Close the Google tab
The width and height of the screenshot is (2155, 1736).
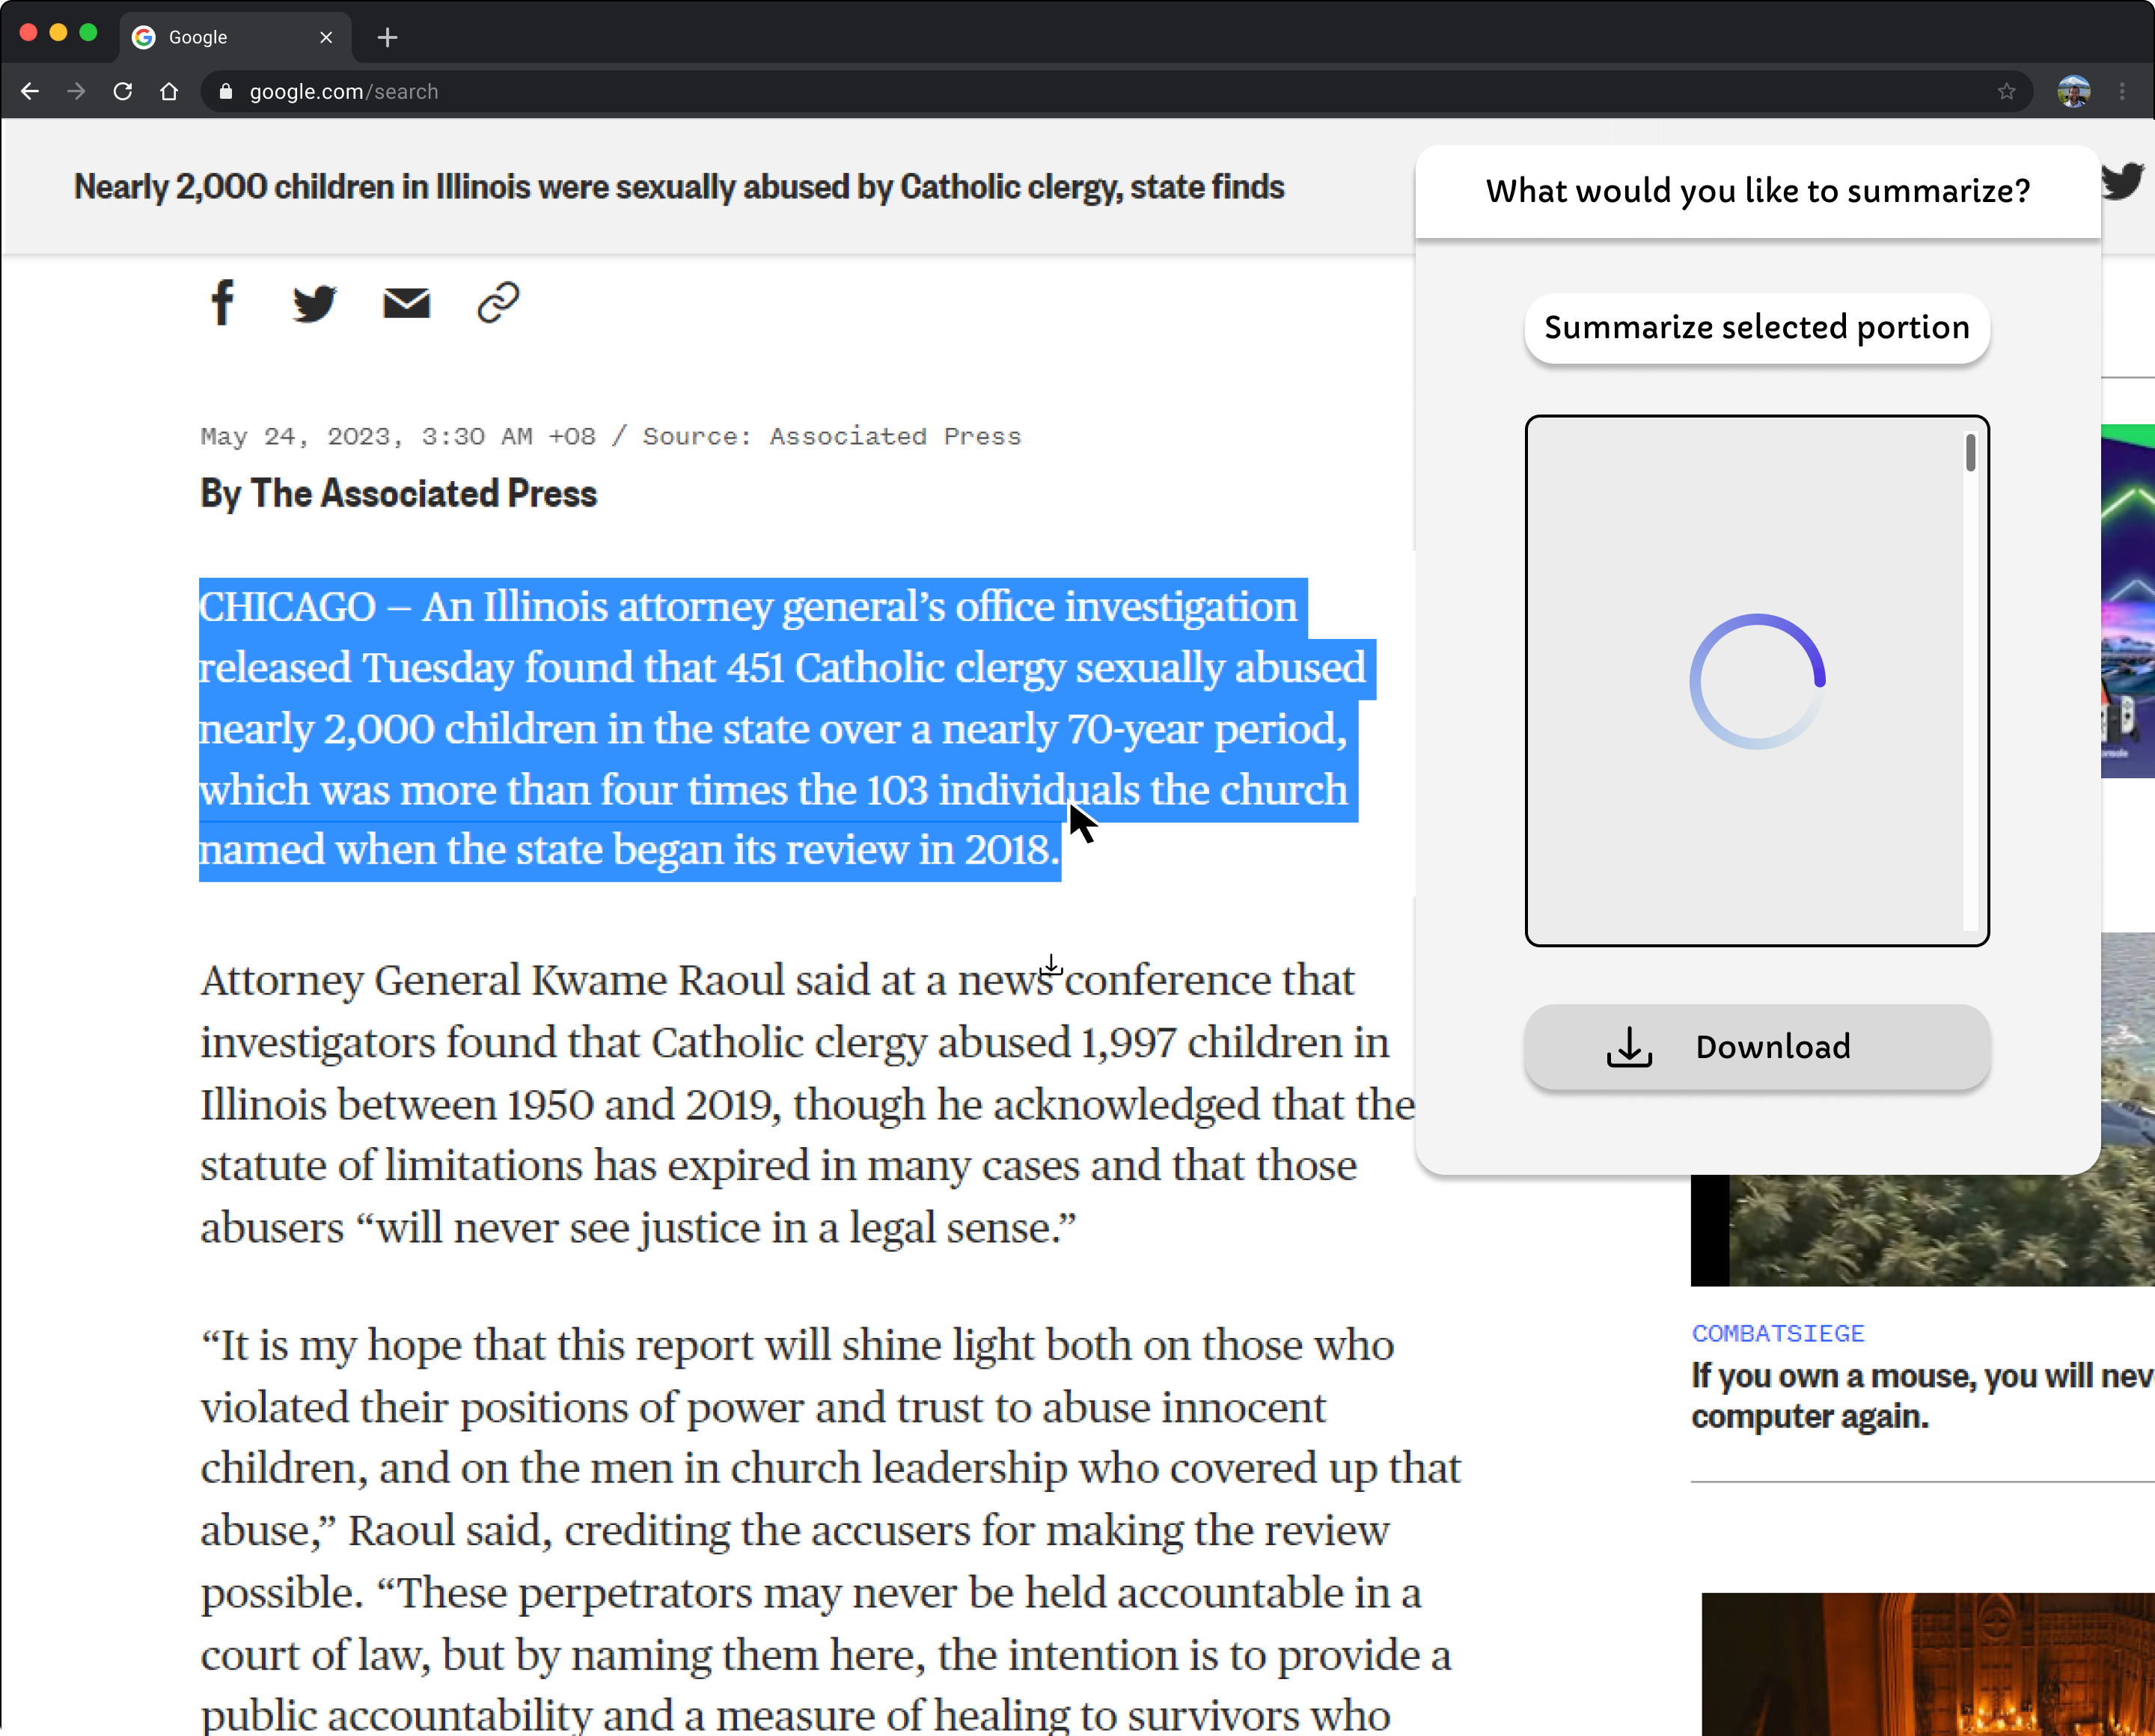326,38
